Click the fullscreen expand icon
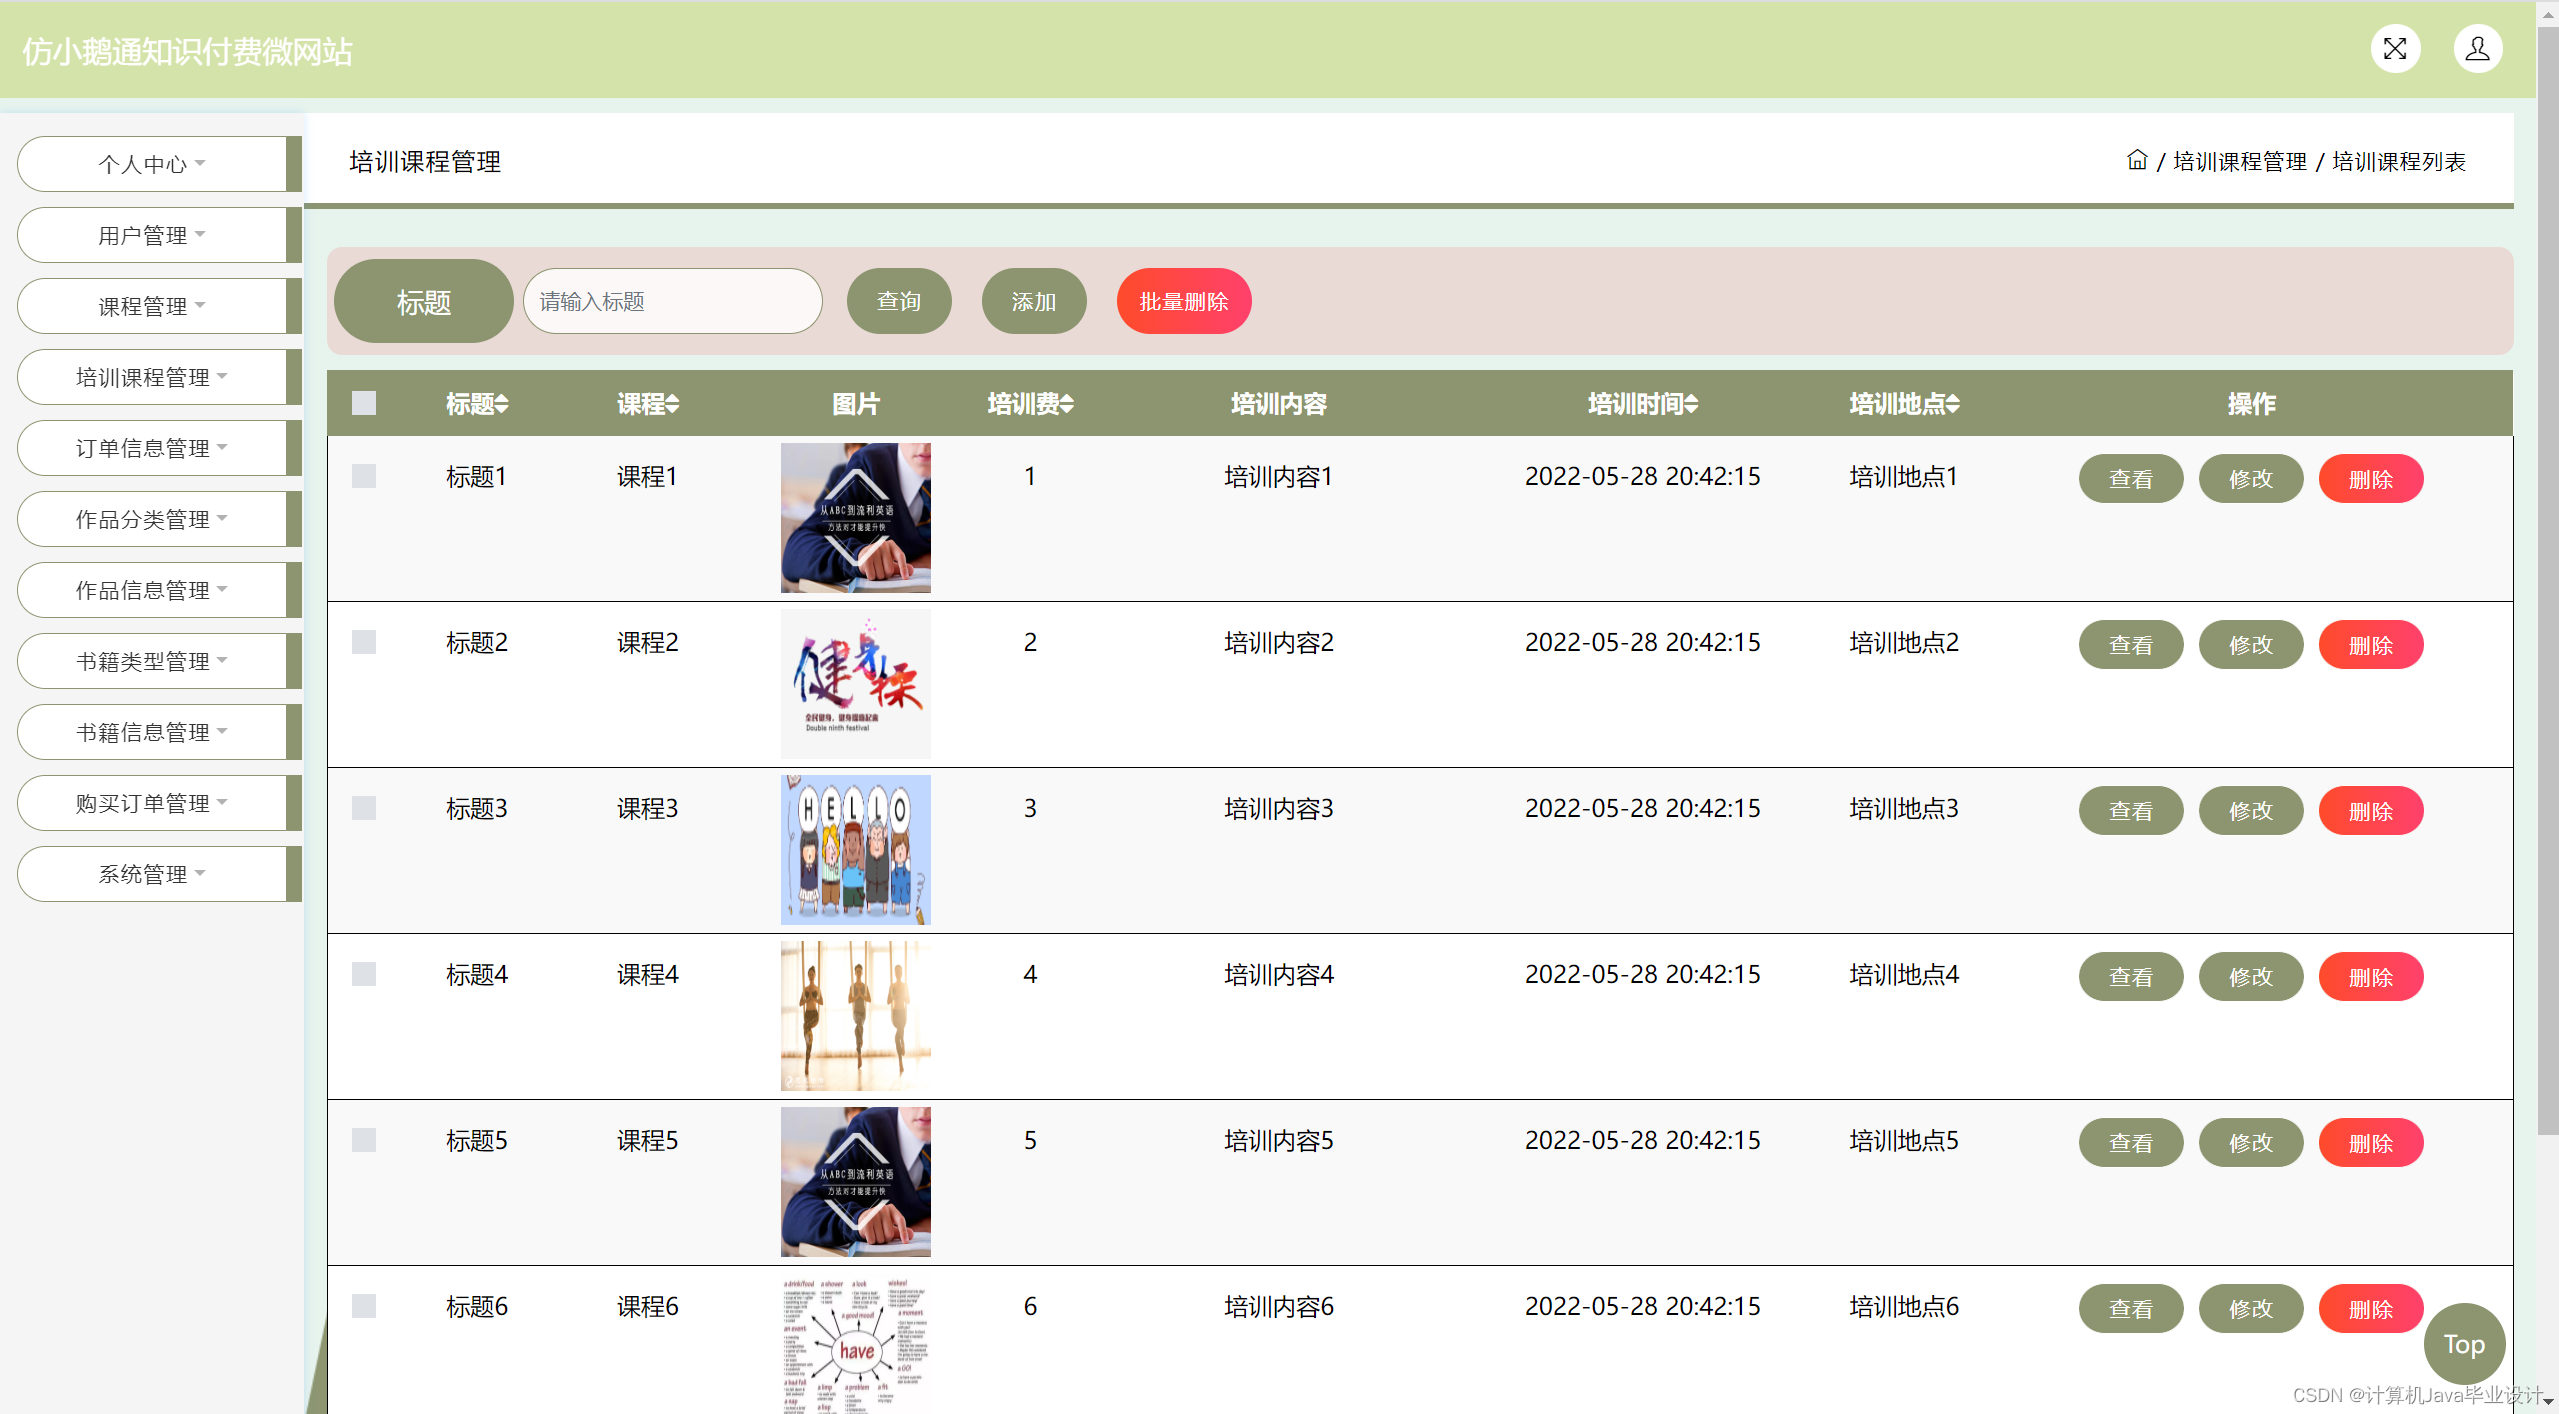The height and width of the screenshot is (1414, 2559). tap(2394, 49)
